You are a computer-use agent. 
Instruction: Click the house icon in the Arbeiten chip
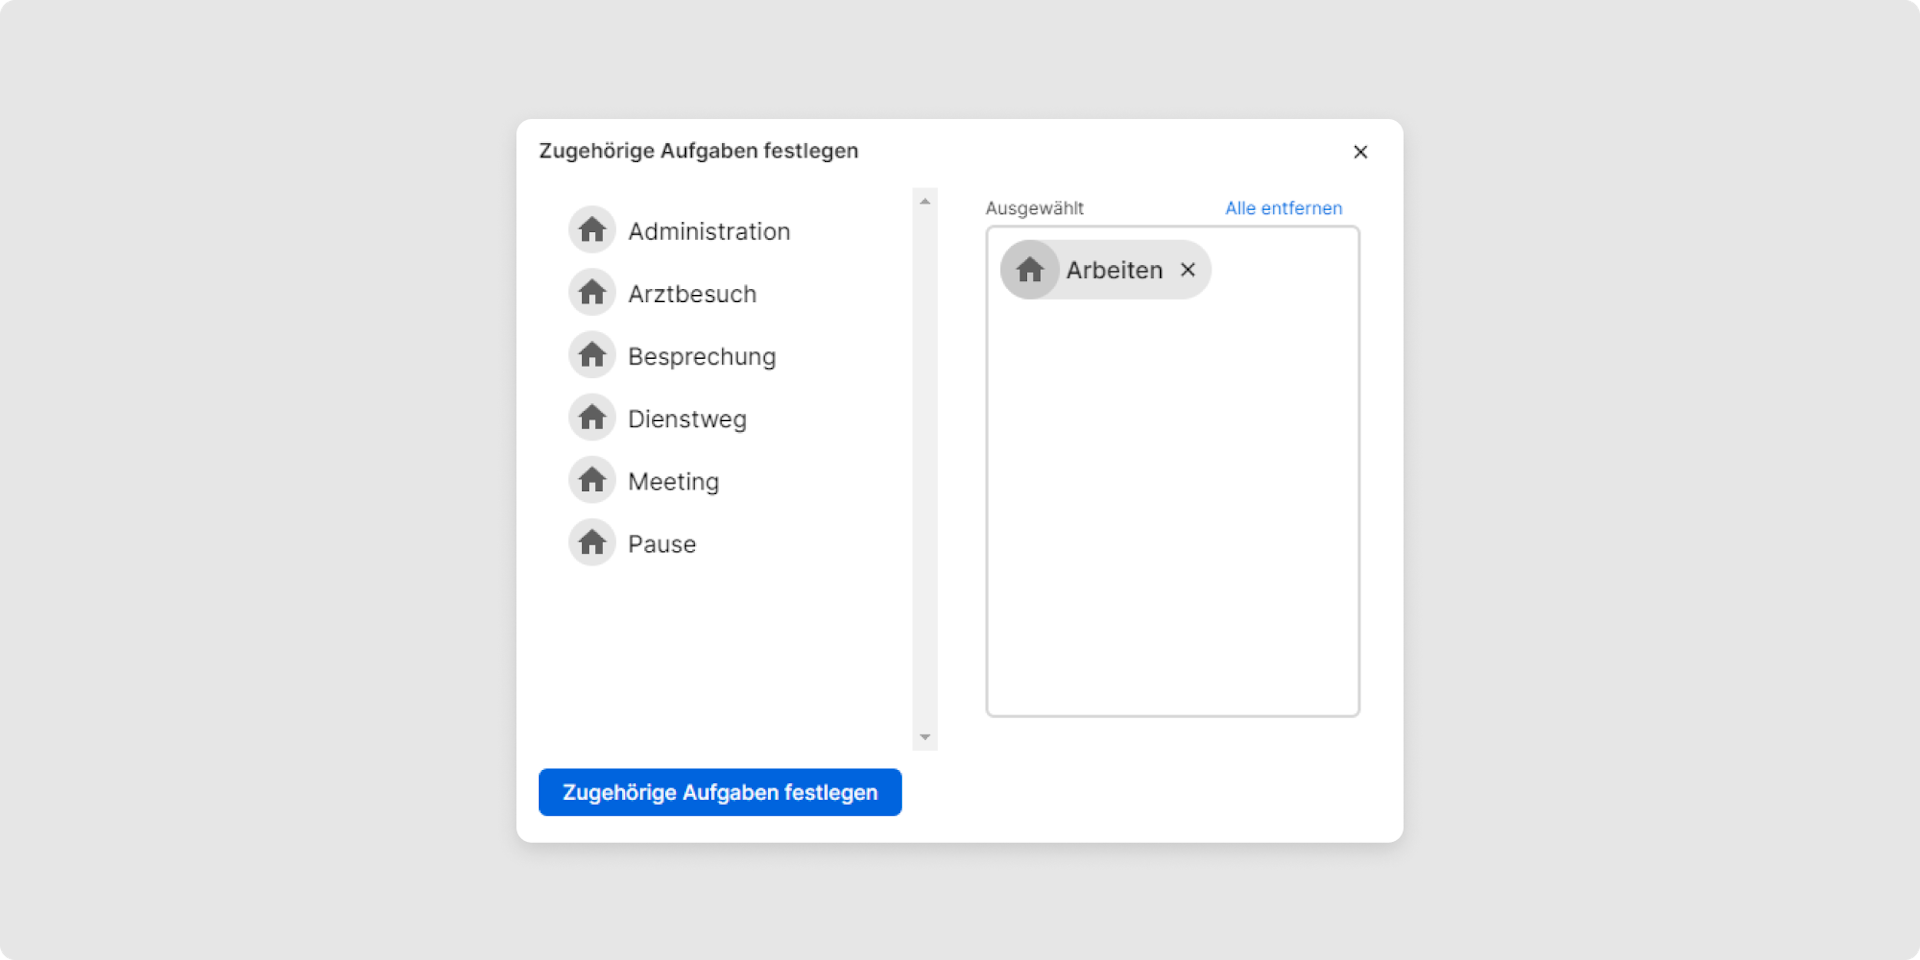pyautogui.click(x=1030, y=270)
